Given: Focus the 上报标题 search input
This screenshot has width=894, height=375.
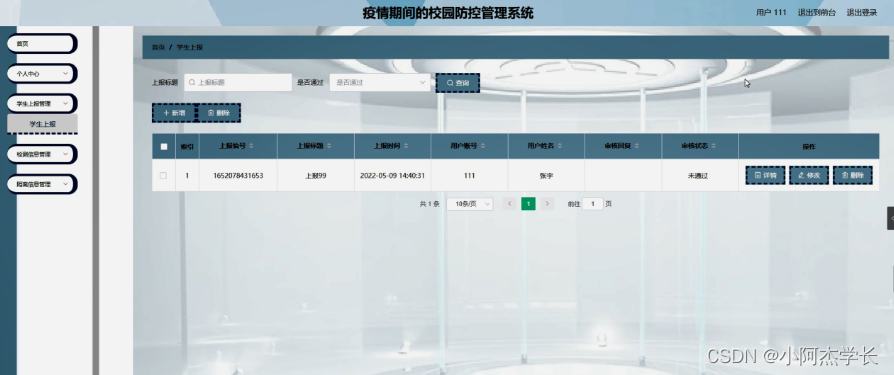Looking at the screenshot, I should click(x=238, y=82).
